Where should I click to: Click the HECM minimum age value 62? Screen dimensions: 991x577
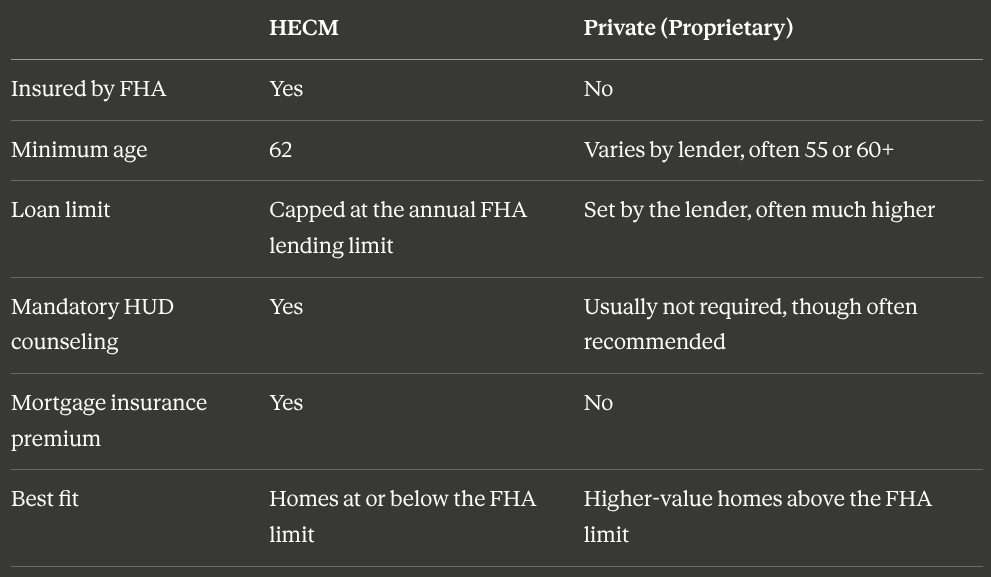click(281, 150)
